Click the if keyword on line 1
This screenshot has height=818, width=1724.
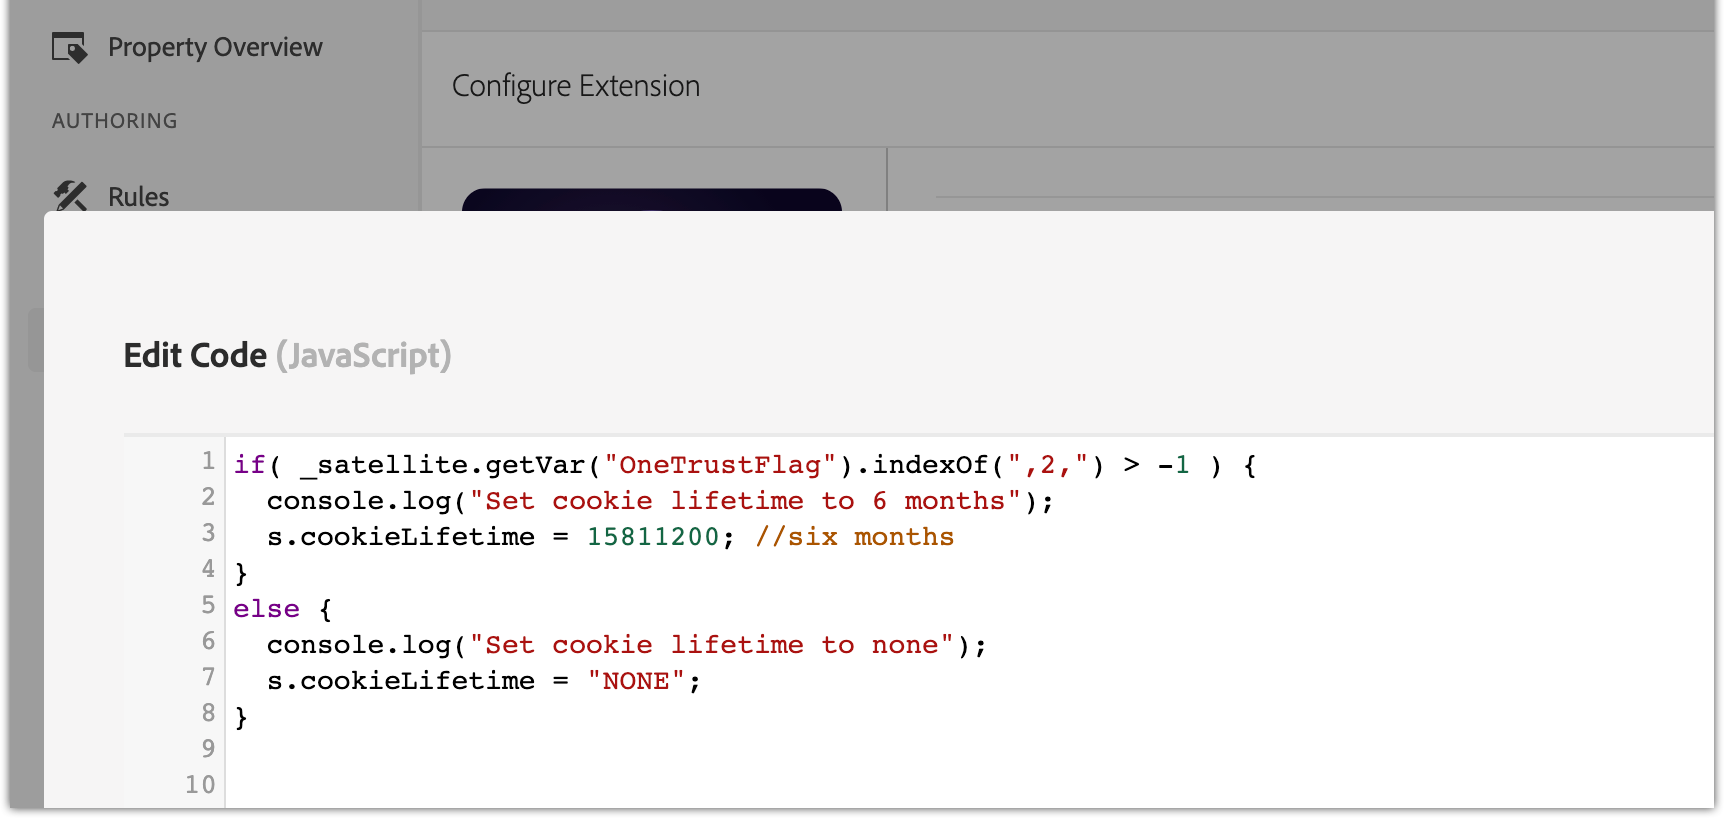(x=249, y=465)
